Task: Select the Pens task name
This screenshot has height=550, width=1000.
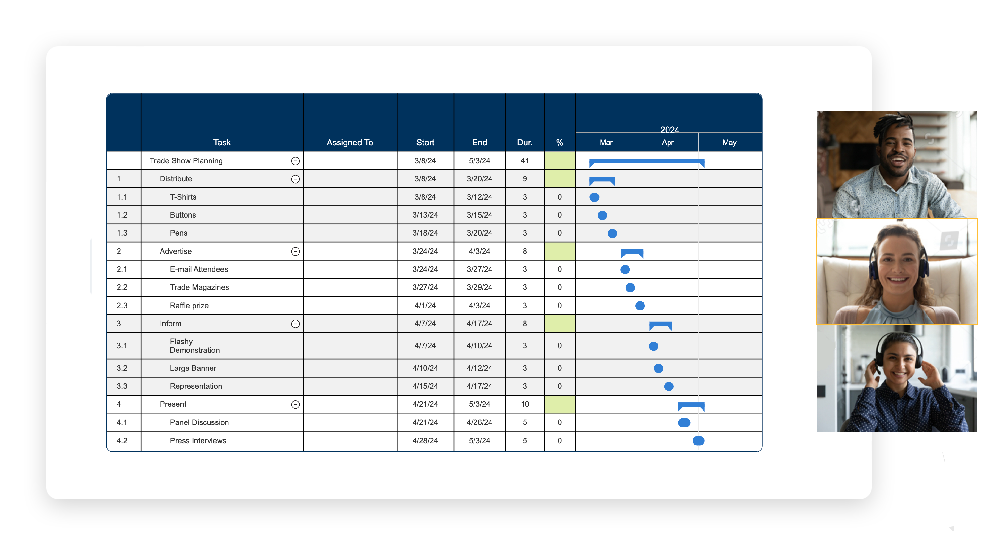Action: click(x=179, y=233)
